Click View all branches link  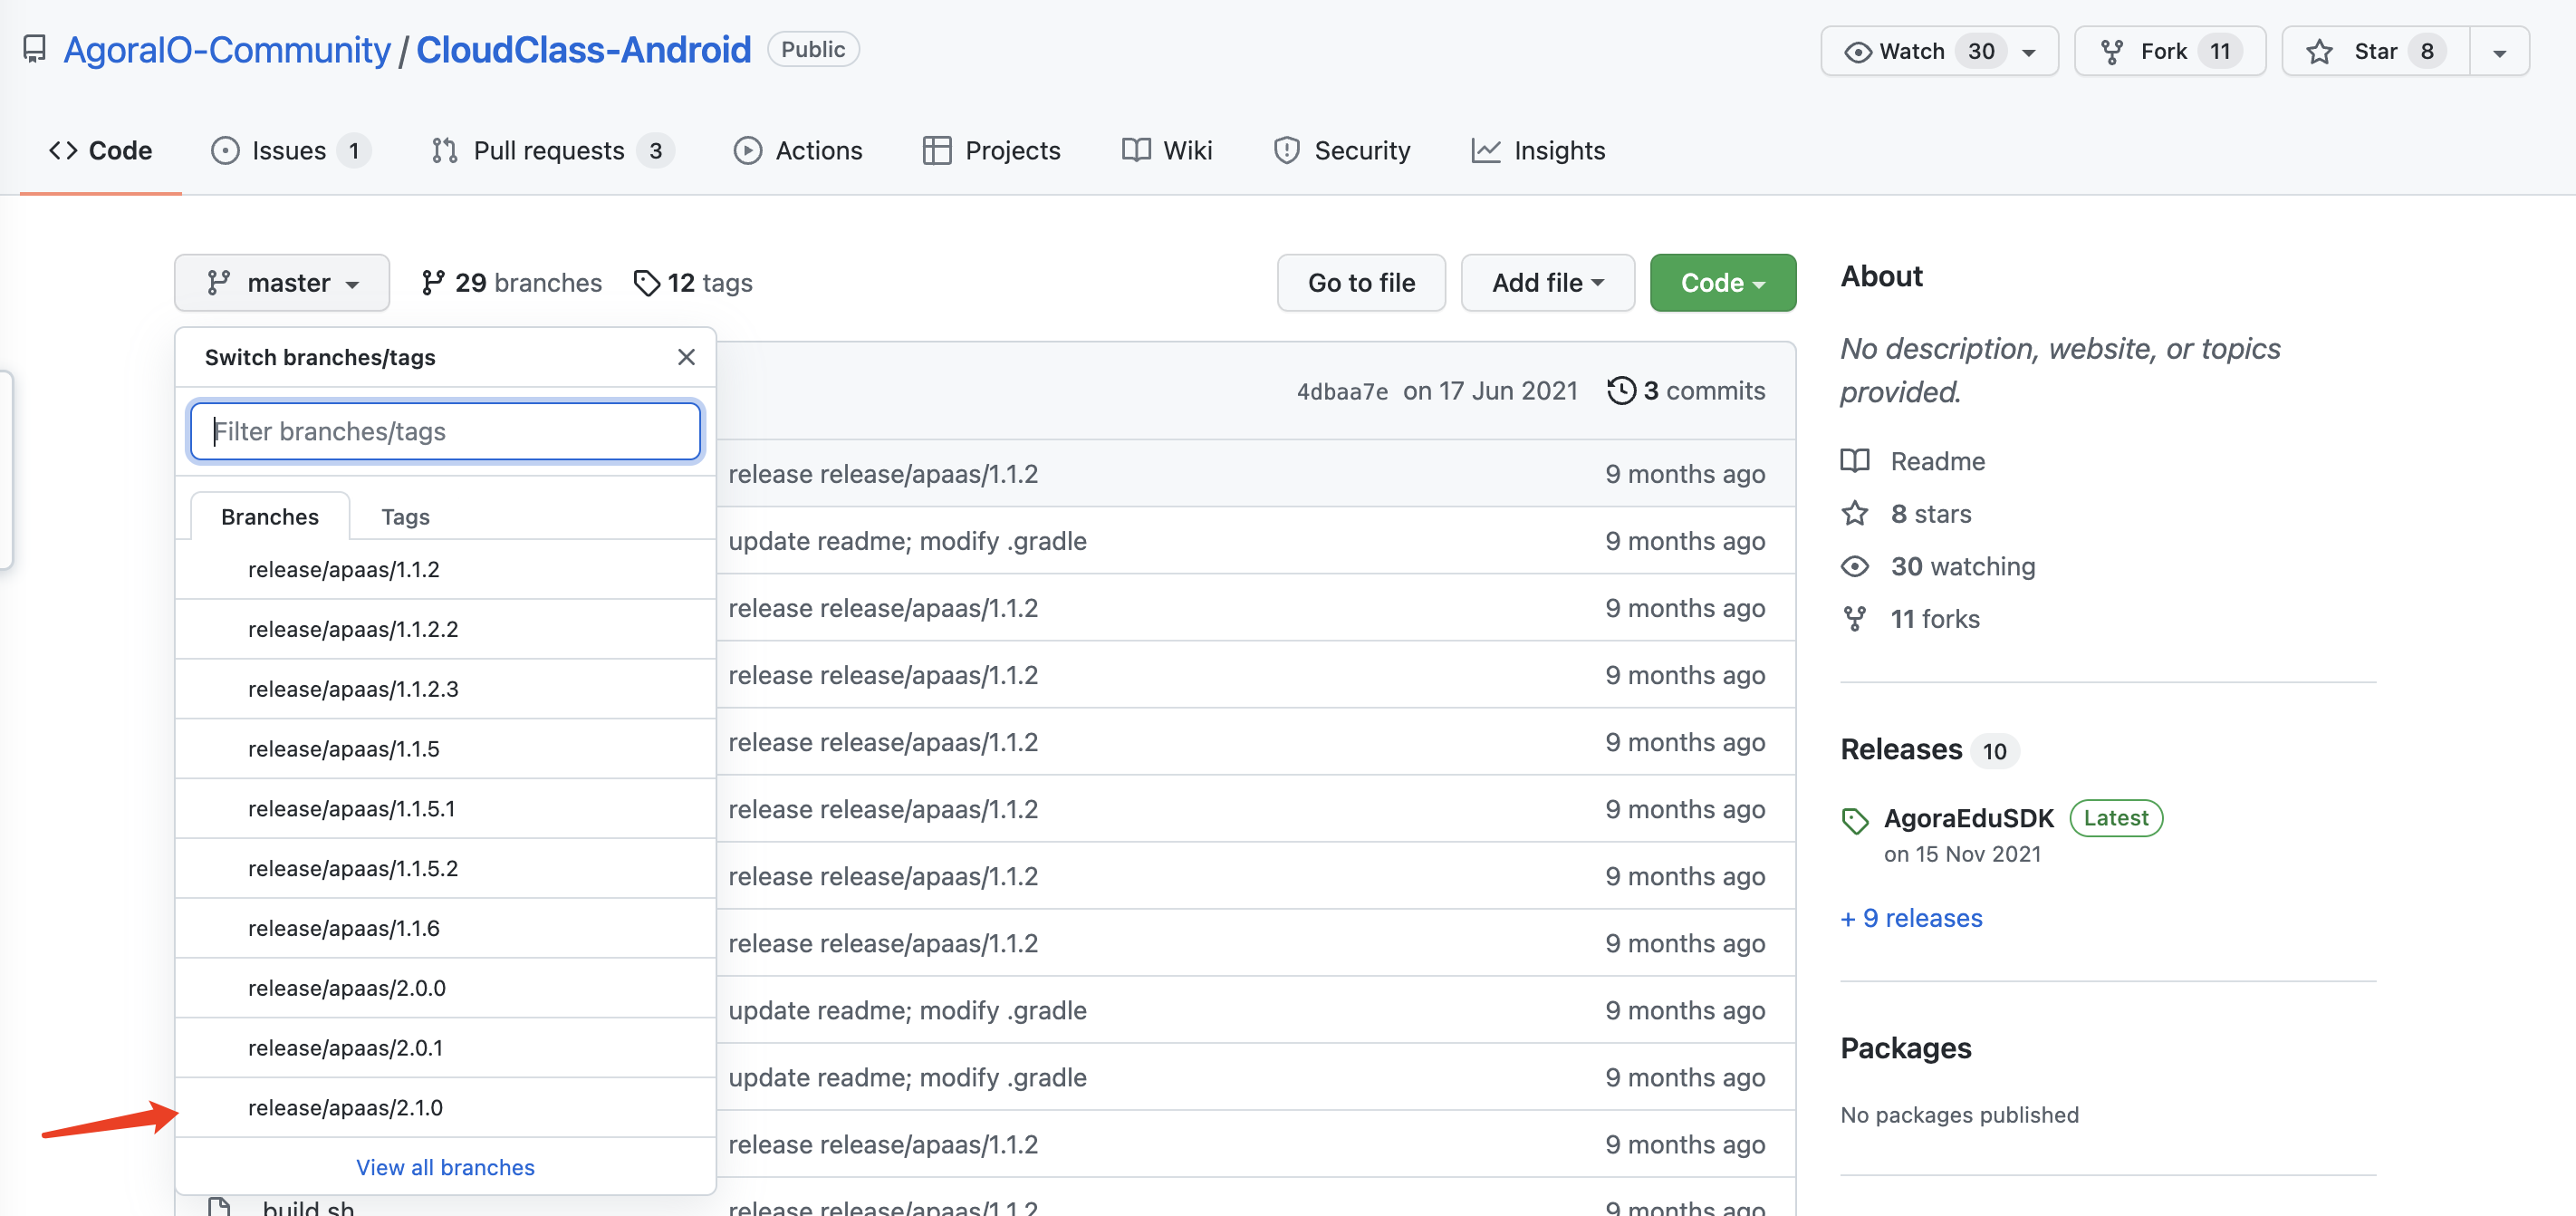point(445,1167)
